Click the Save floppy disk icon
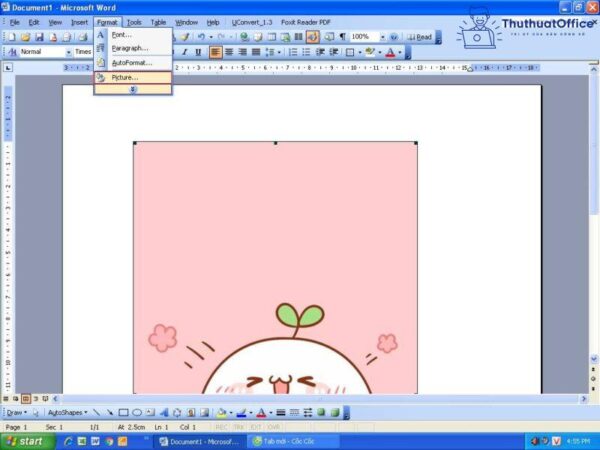600x450 pixels. [x=39, y=37]
